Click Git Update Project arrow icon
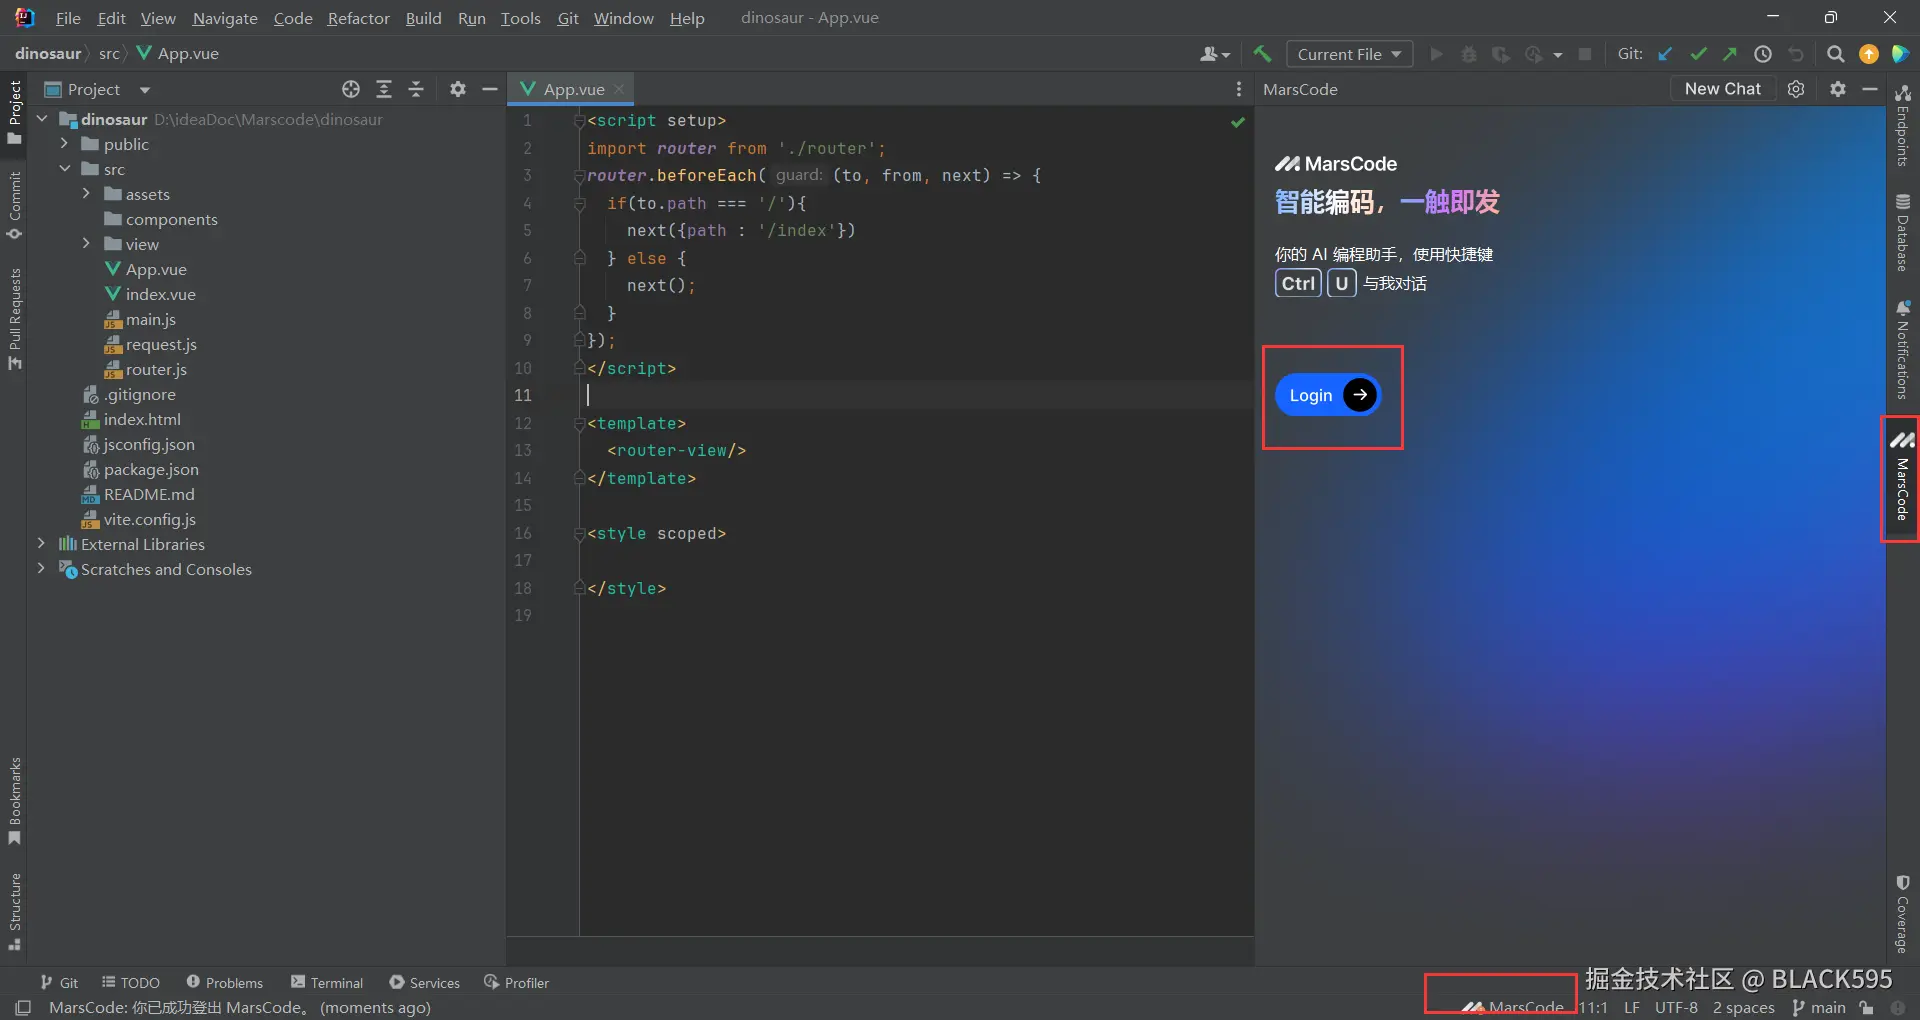Screen dimensions: 1920x1020 coord(1665,54)
